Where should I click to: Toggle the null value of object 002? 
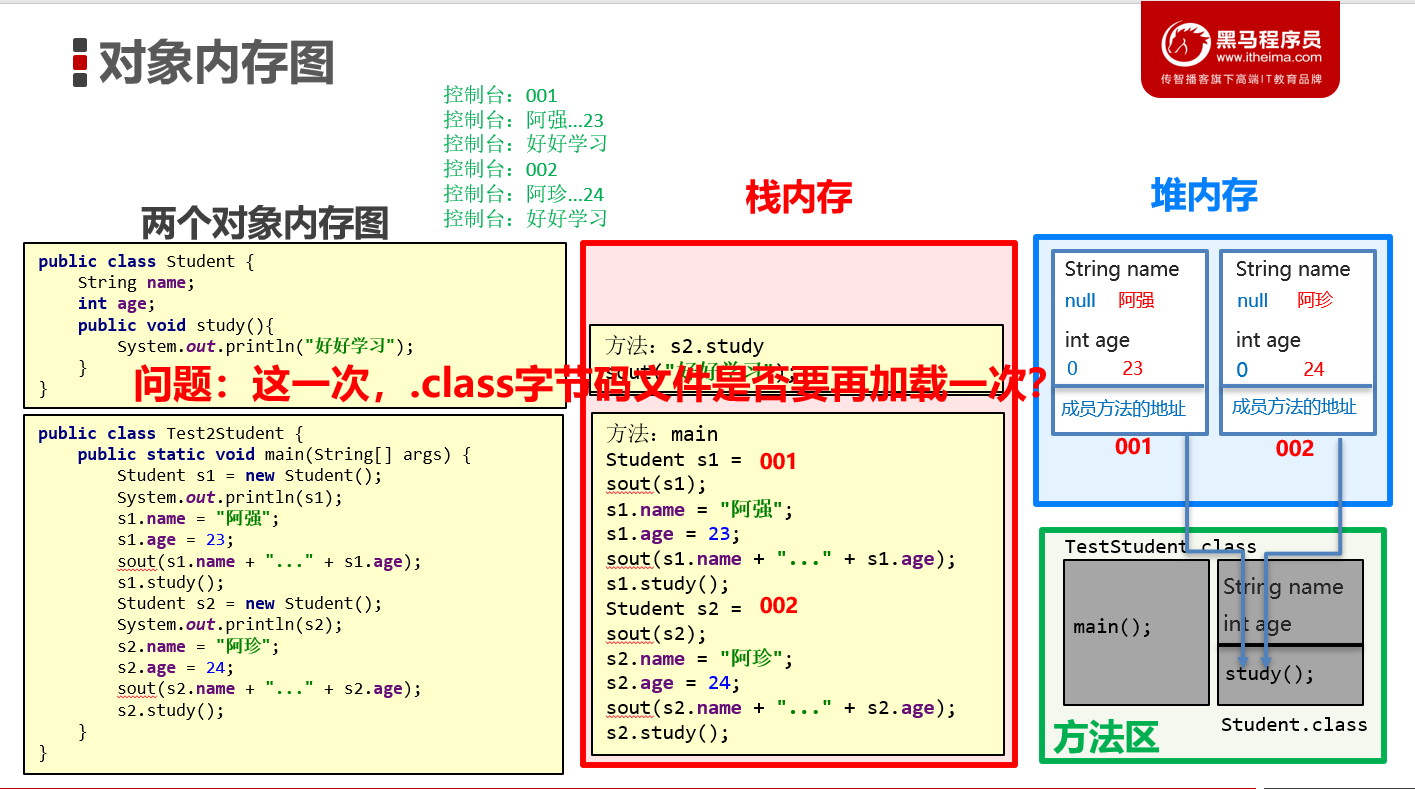(x=1252, y=300)
